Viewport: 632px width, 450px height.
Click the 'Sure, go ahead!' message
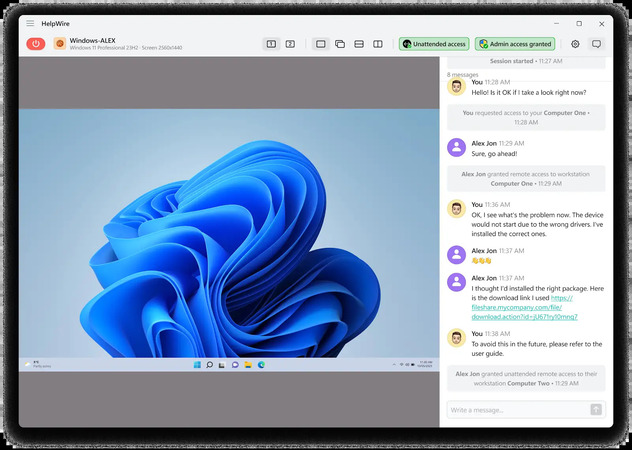click(494, 154)
